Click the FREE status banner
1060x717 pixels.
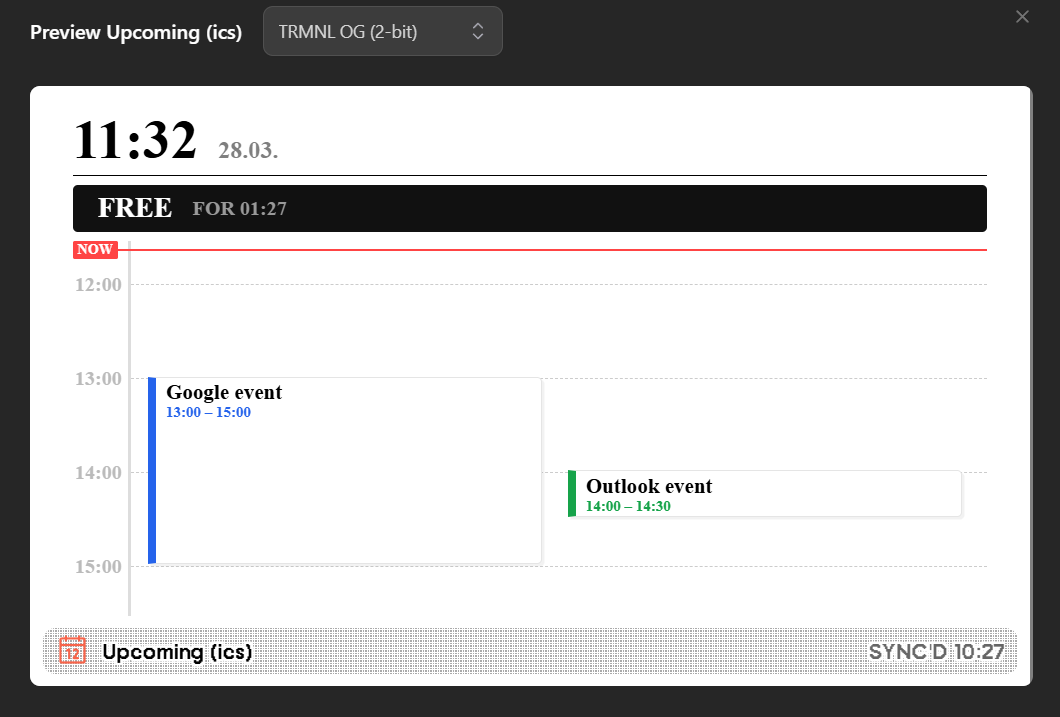[530, 208]
